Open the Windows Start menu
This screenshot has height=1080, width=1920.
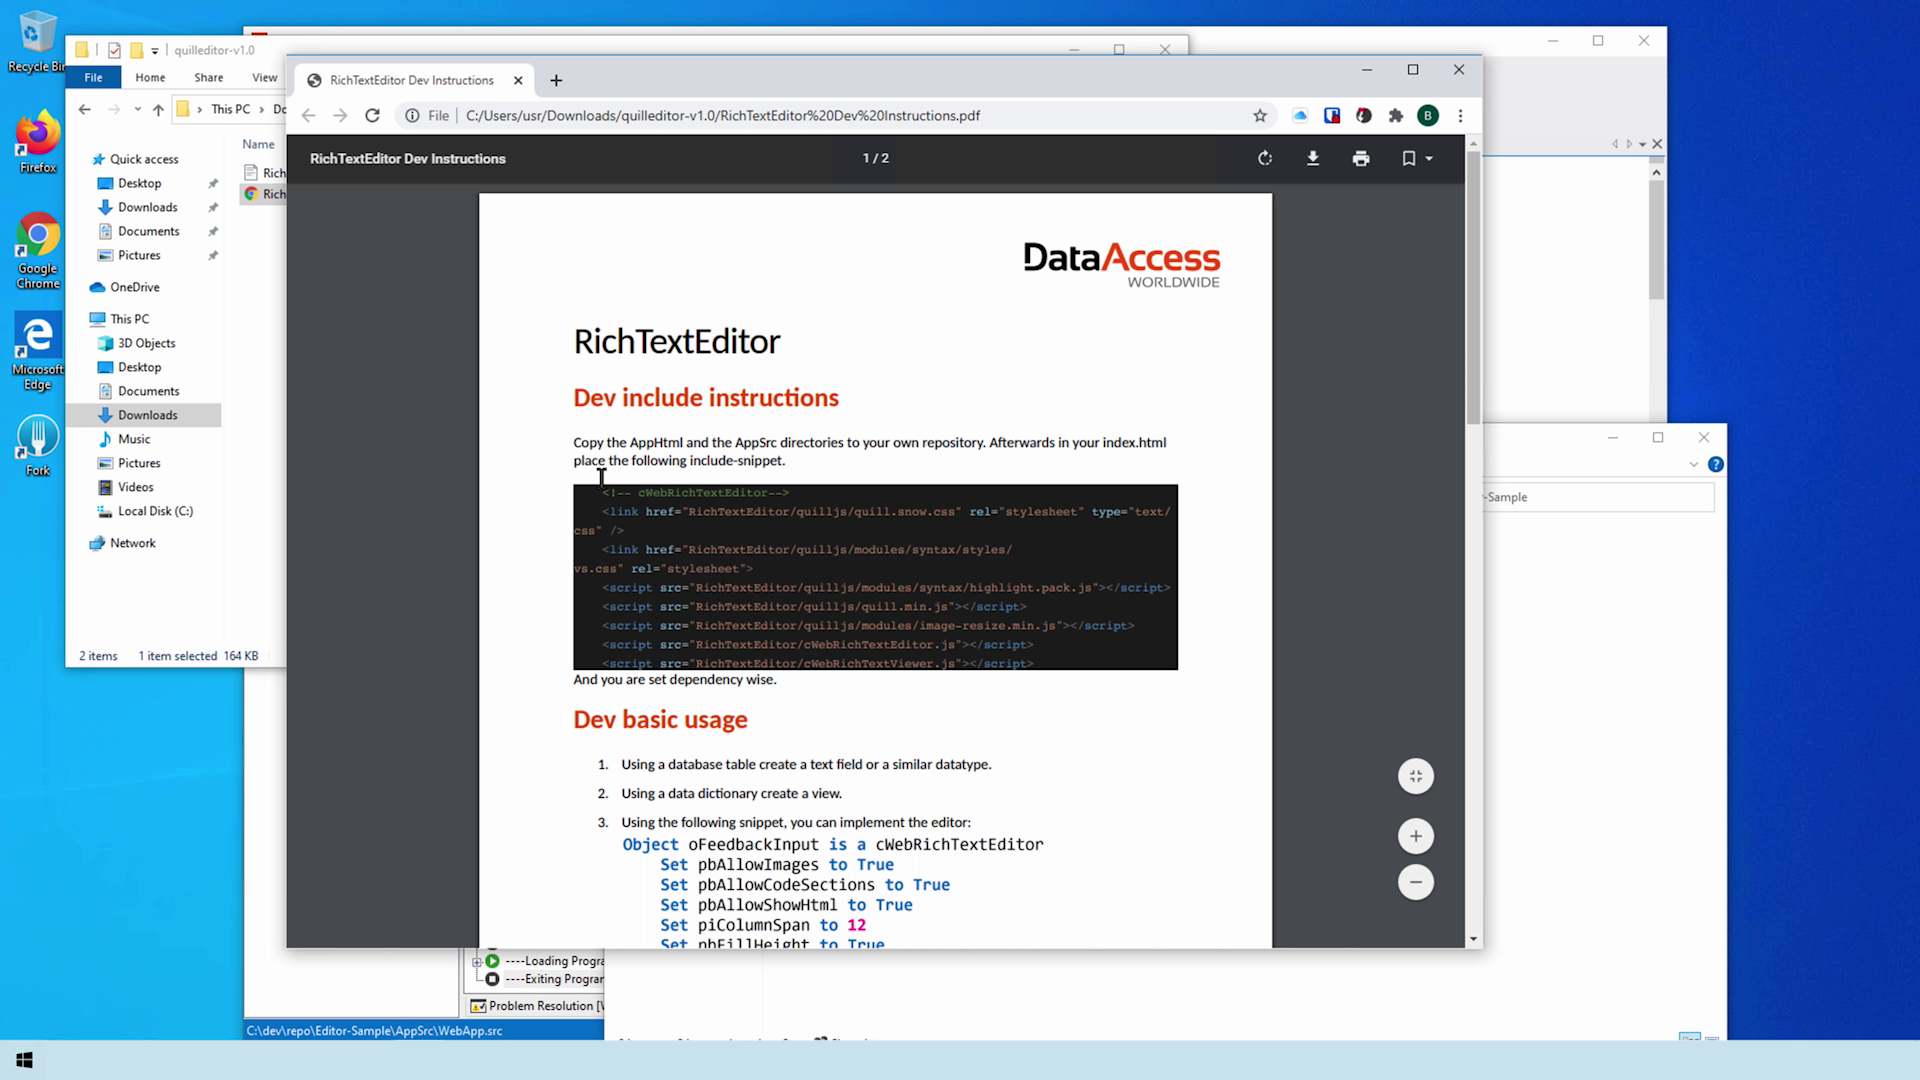coord(24,1060)
